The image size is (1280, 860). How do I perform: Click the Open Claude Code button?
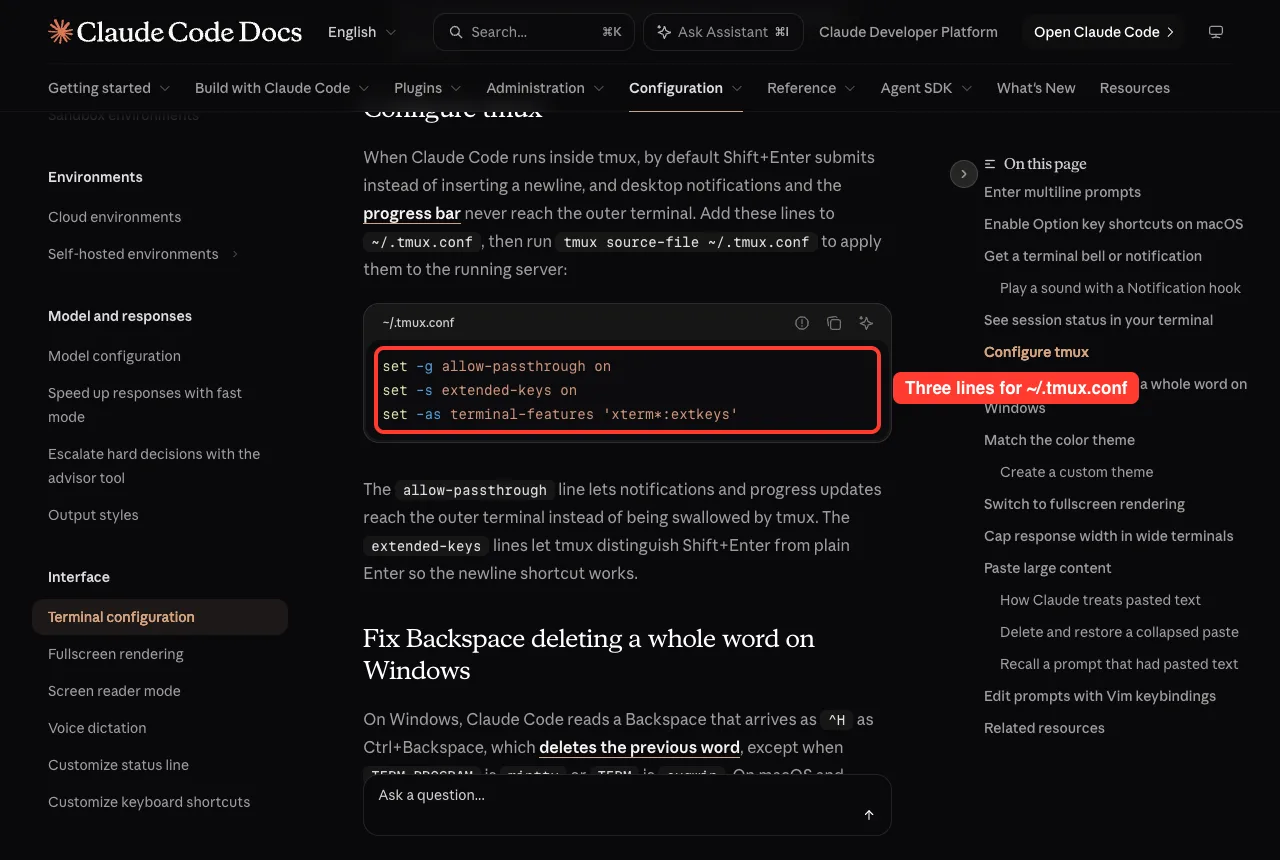coord(1103,32)
